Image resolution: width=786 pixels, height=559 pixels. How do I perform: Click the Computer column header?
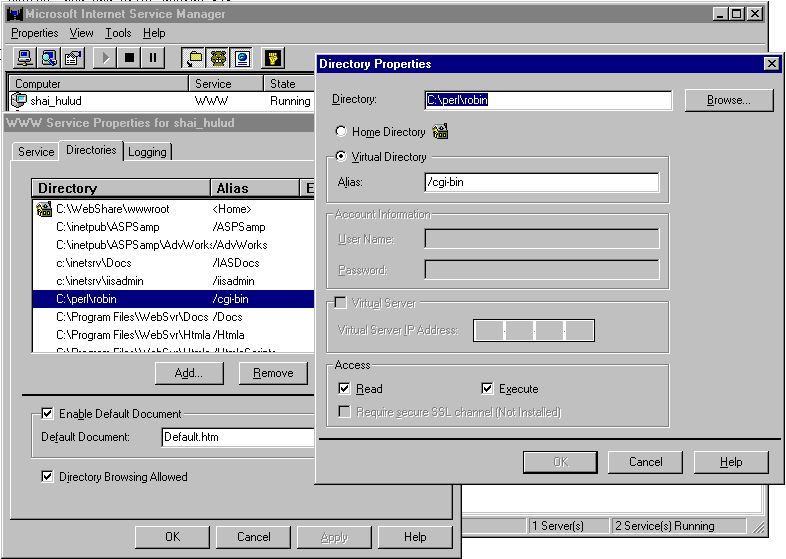click(98, 83)
